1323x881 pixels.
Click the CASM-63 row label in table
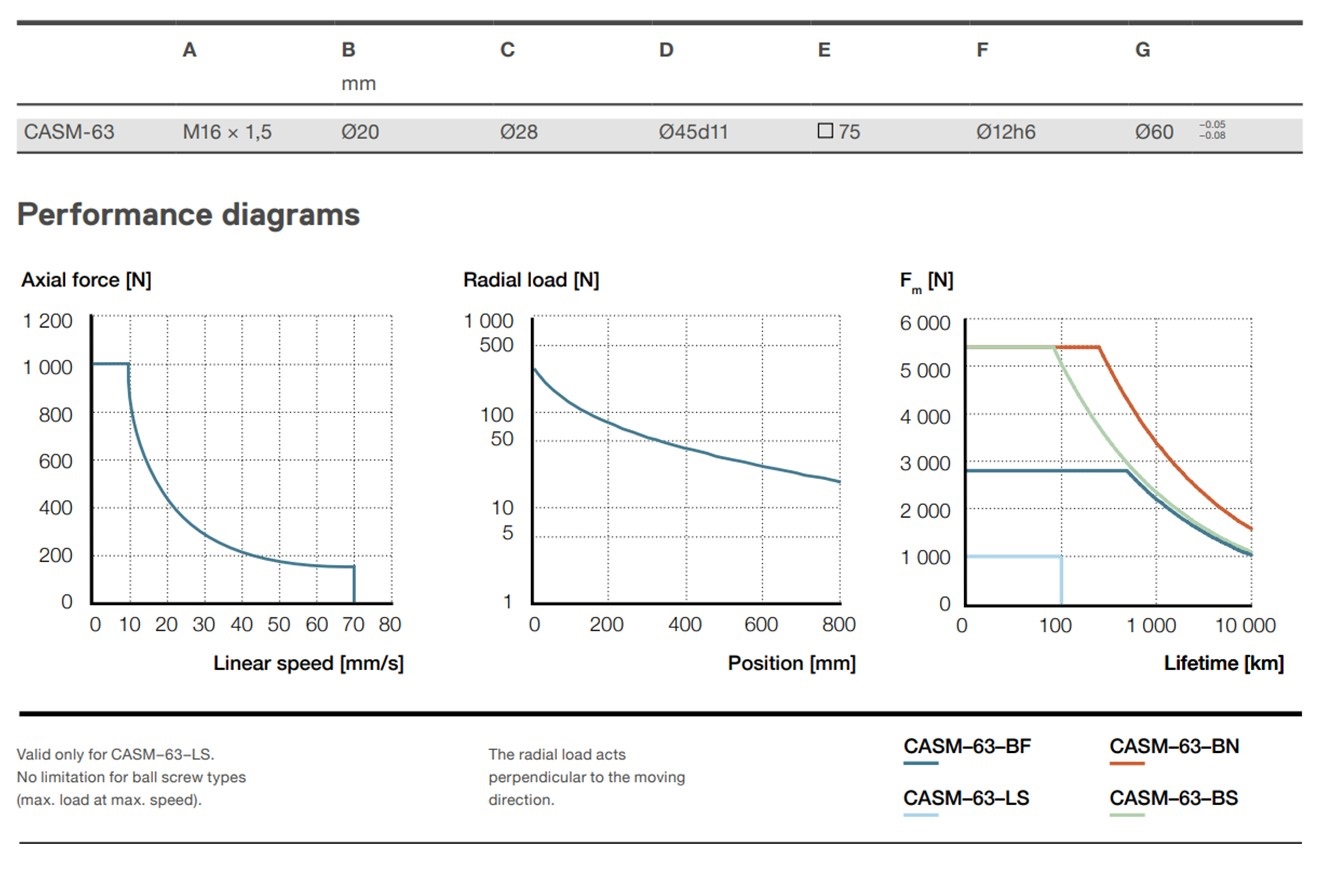coord(69,131)
